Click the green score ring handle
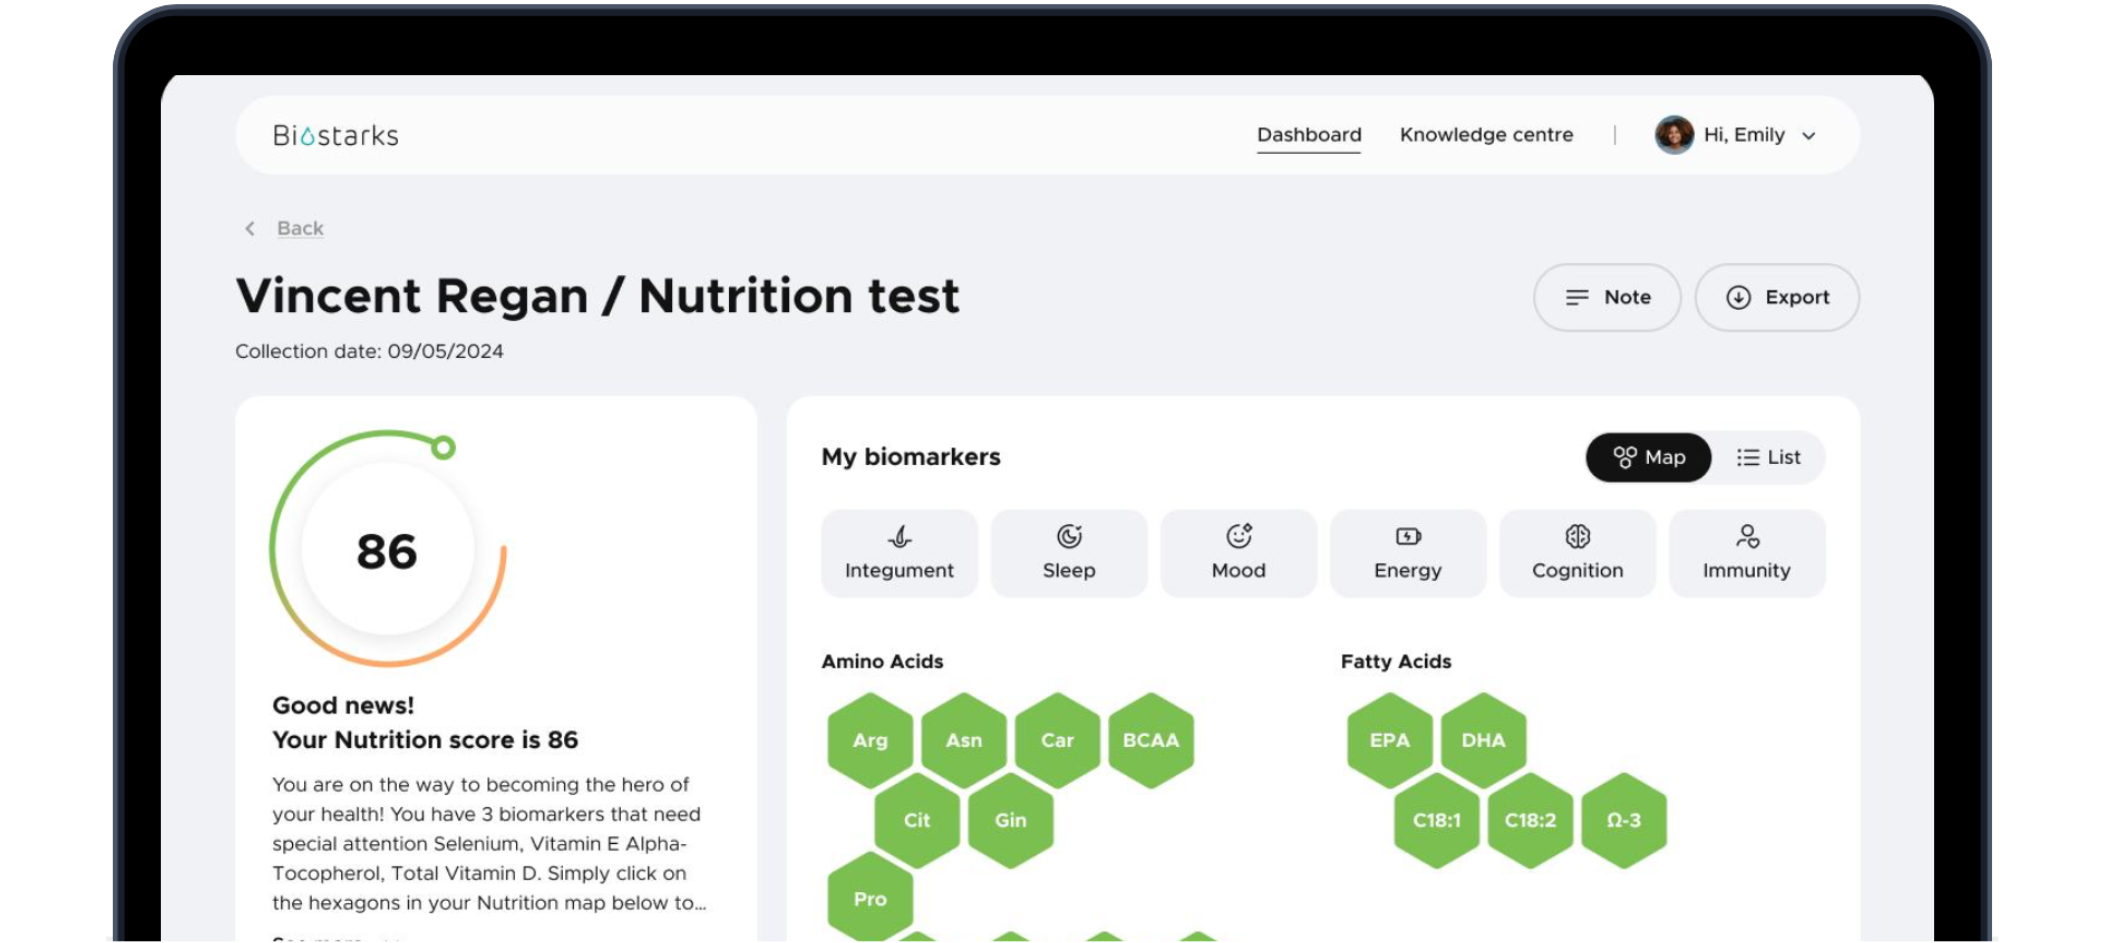Viewport: 2104px width, 943px height. pos(443,447)
